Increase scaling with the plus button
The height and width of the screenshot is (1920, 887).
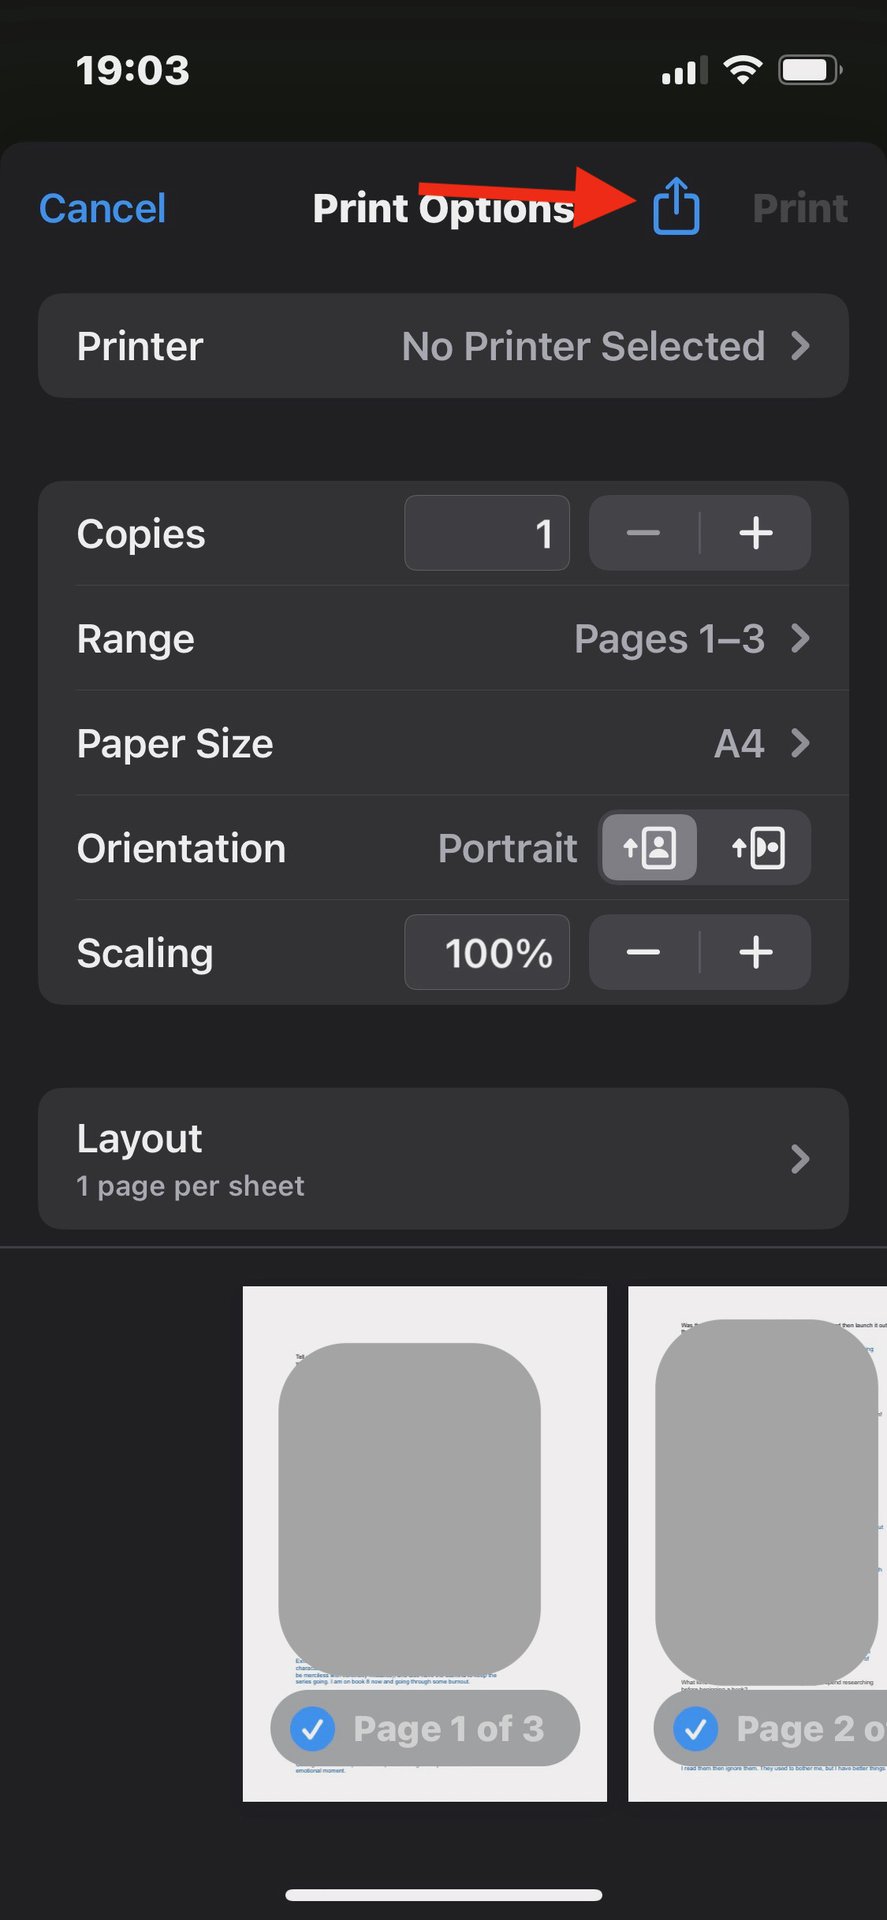756,952
